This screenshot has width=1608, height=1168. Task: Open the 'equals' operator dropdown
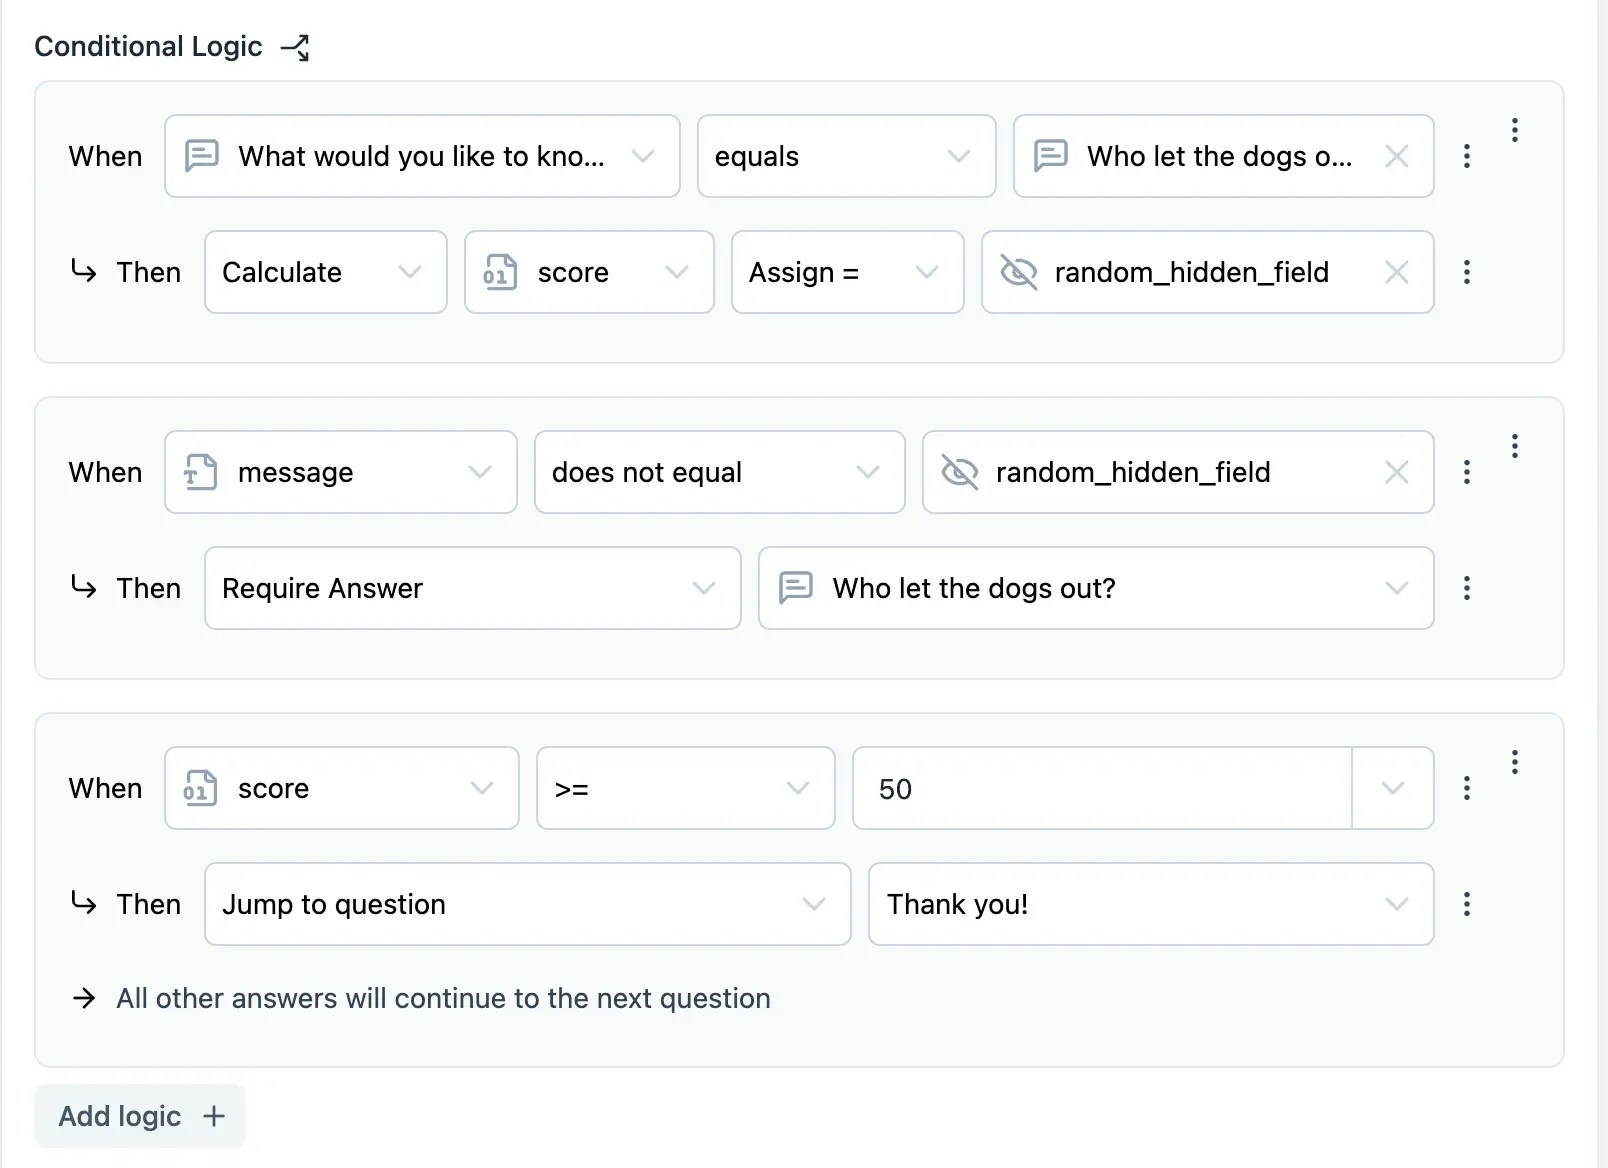click(x=846, y=156)
